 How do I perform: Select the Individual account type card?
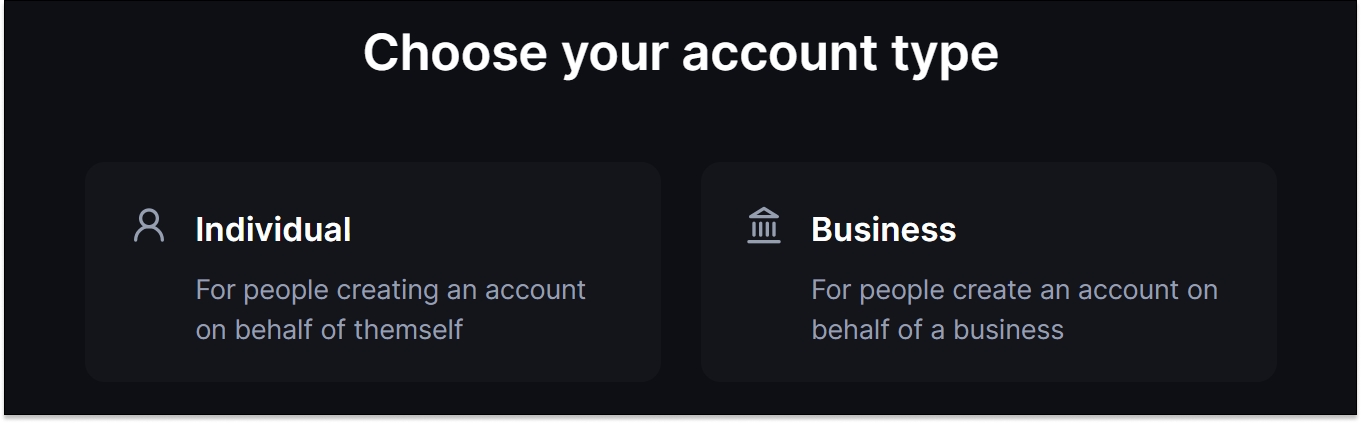point(373,272)
